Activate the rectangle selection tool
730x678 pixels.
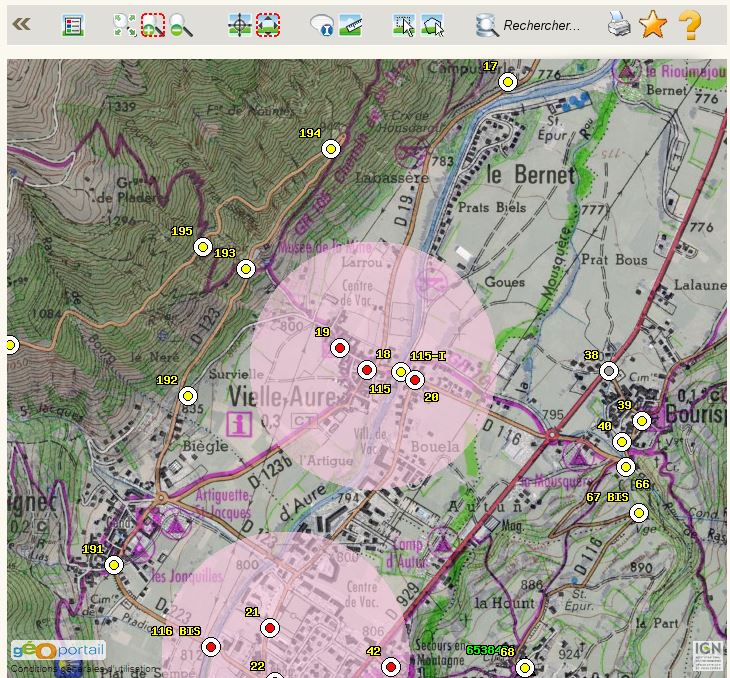point(404,25)
